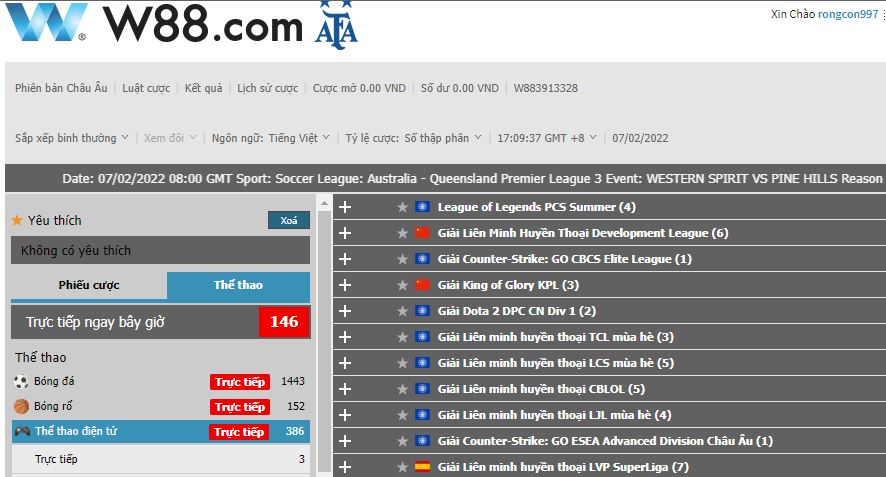Screen dimensions: 886x477
Task: Expand the ESEA Advanced Division Châu Âu row
Action: 345,441
